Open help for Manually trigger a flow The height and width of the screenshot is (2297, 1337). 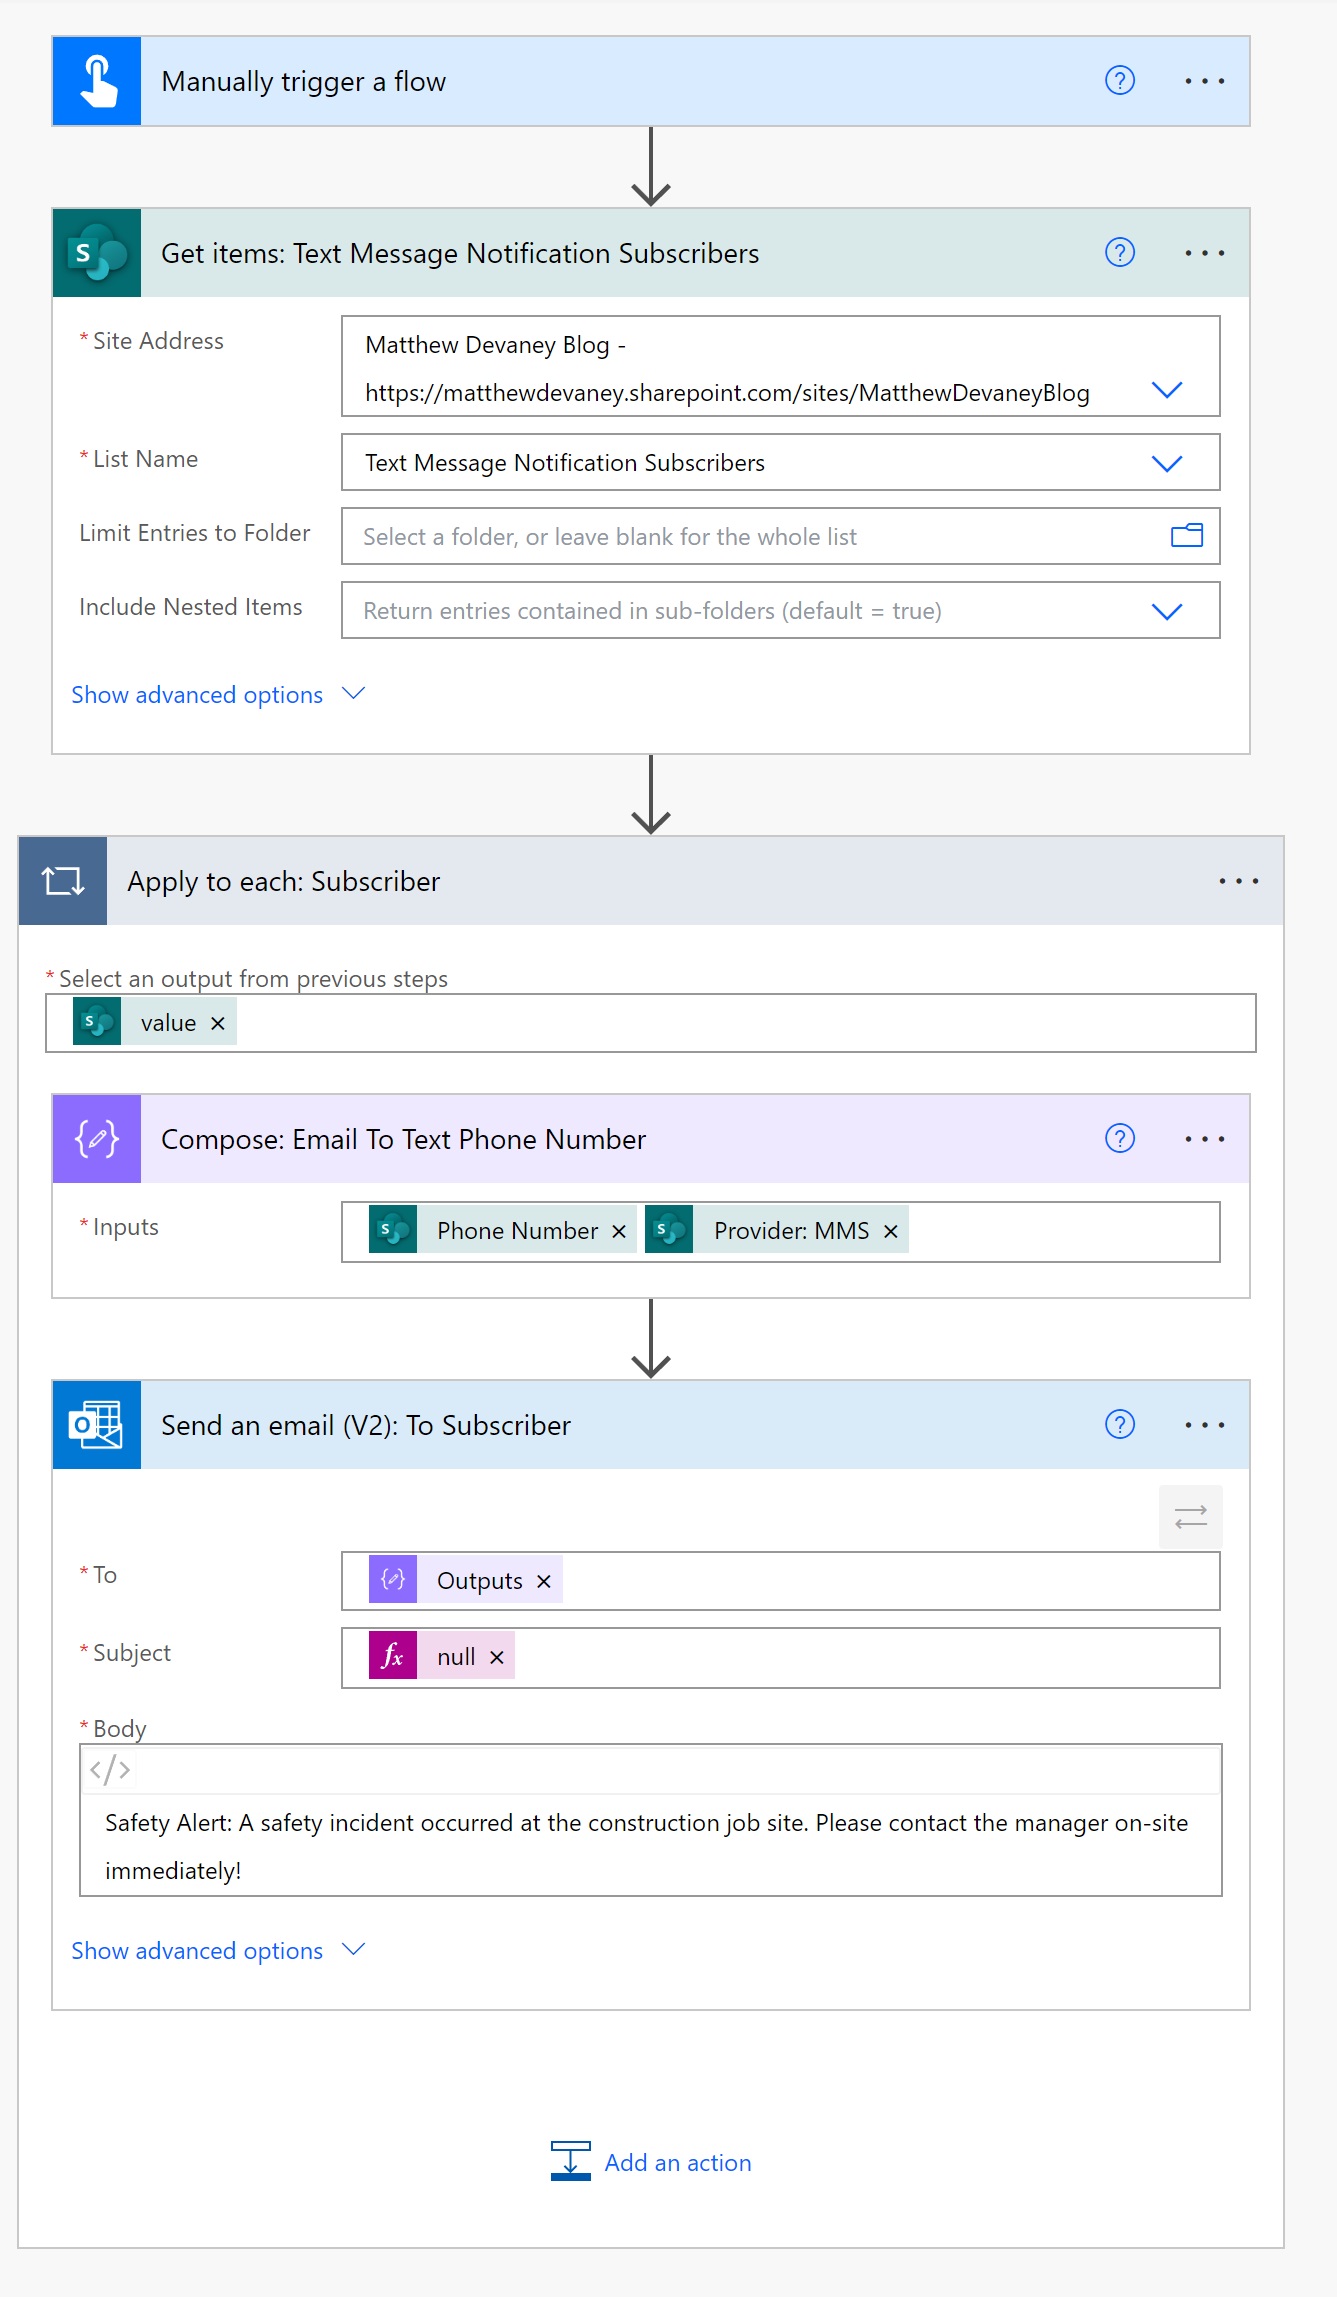coord(1119,81)
